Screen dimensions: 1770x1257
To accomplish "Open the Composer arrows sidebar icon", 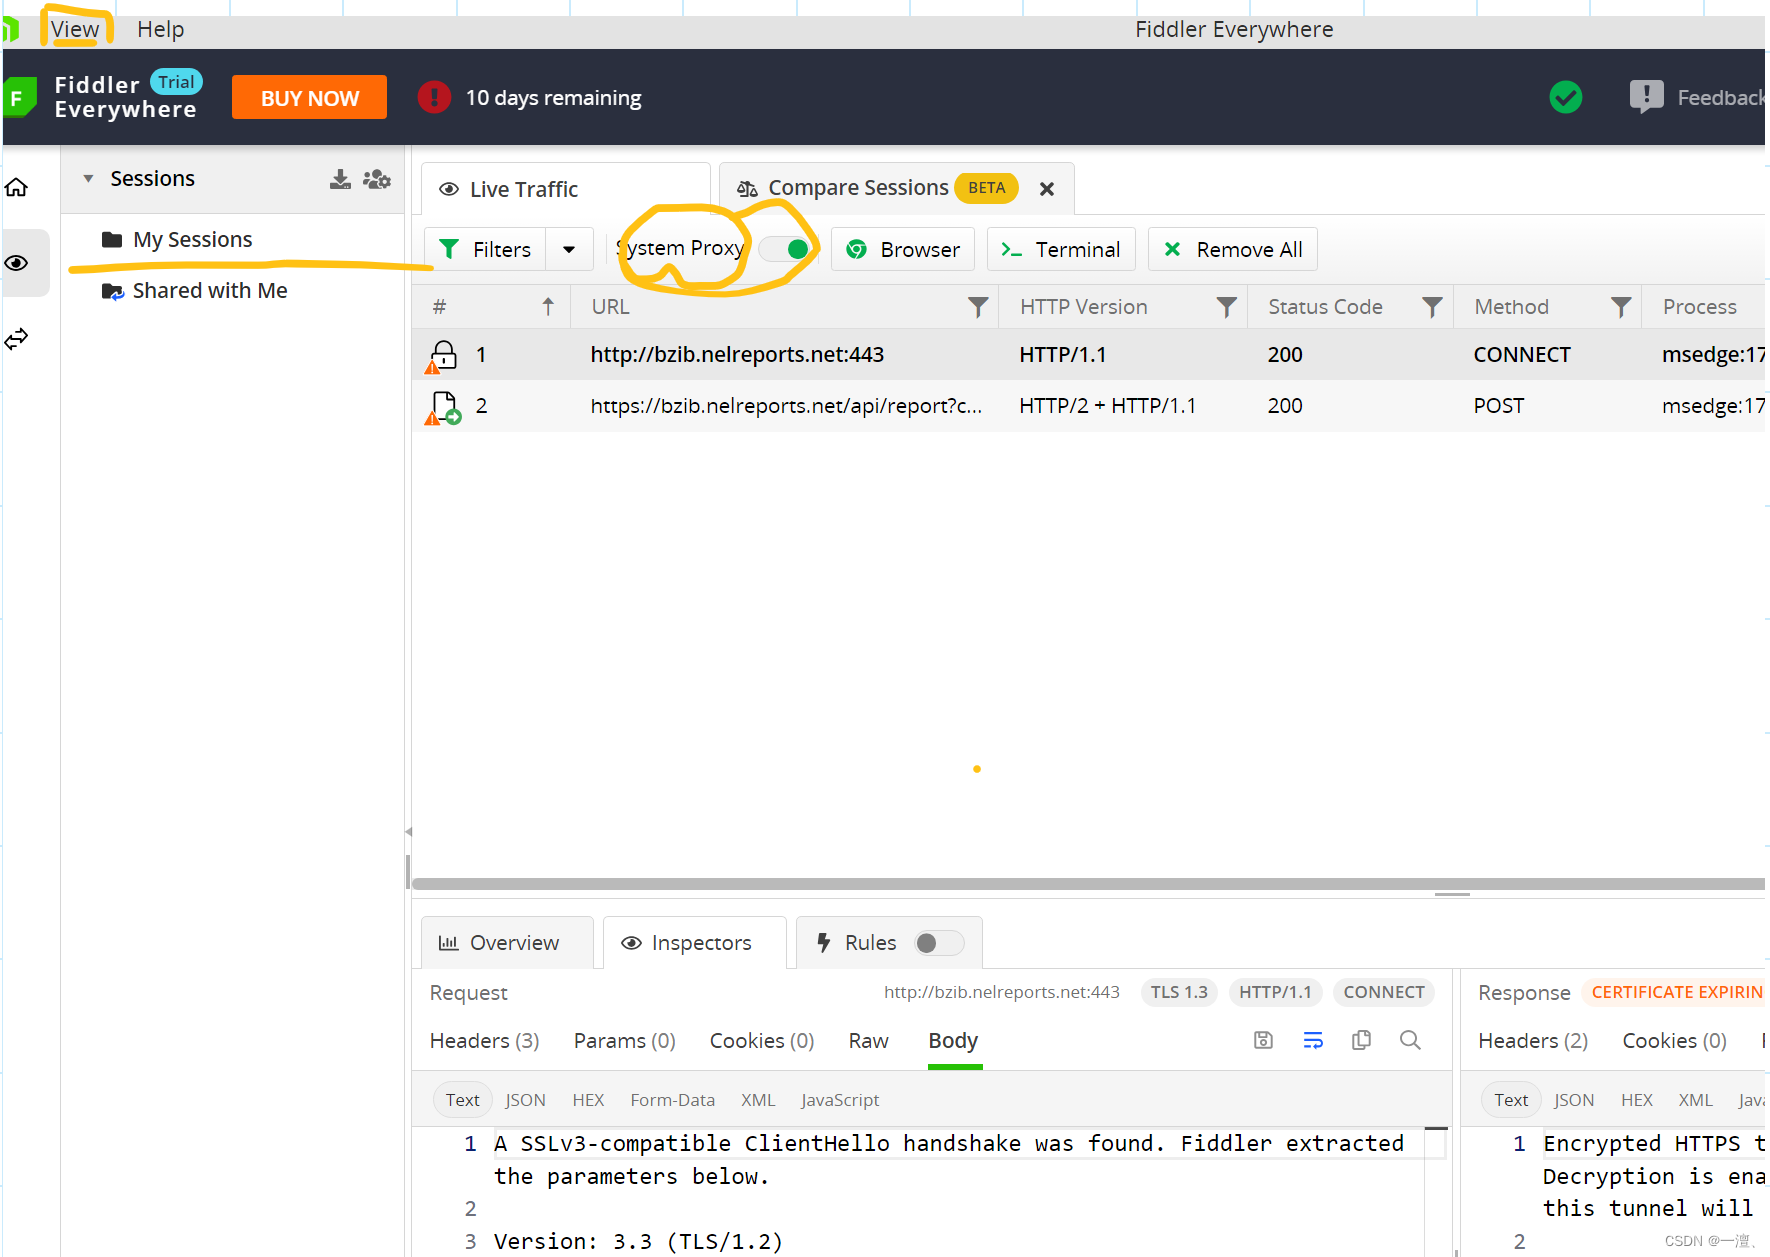I will click(x=17, y=339).
